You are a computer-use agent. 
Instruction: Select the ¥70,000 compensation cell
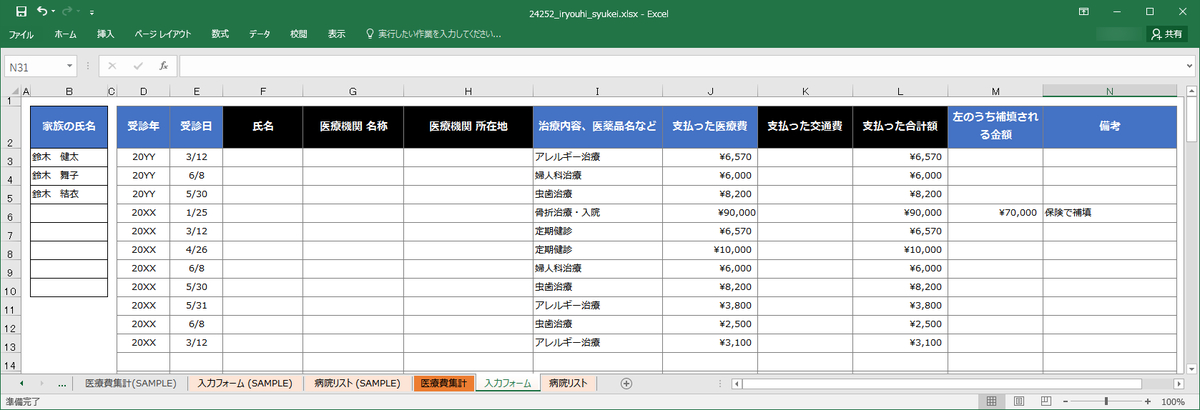tap(995, 213)
